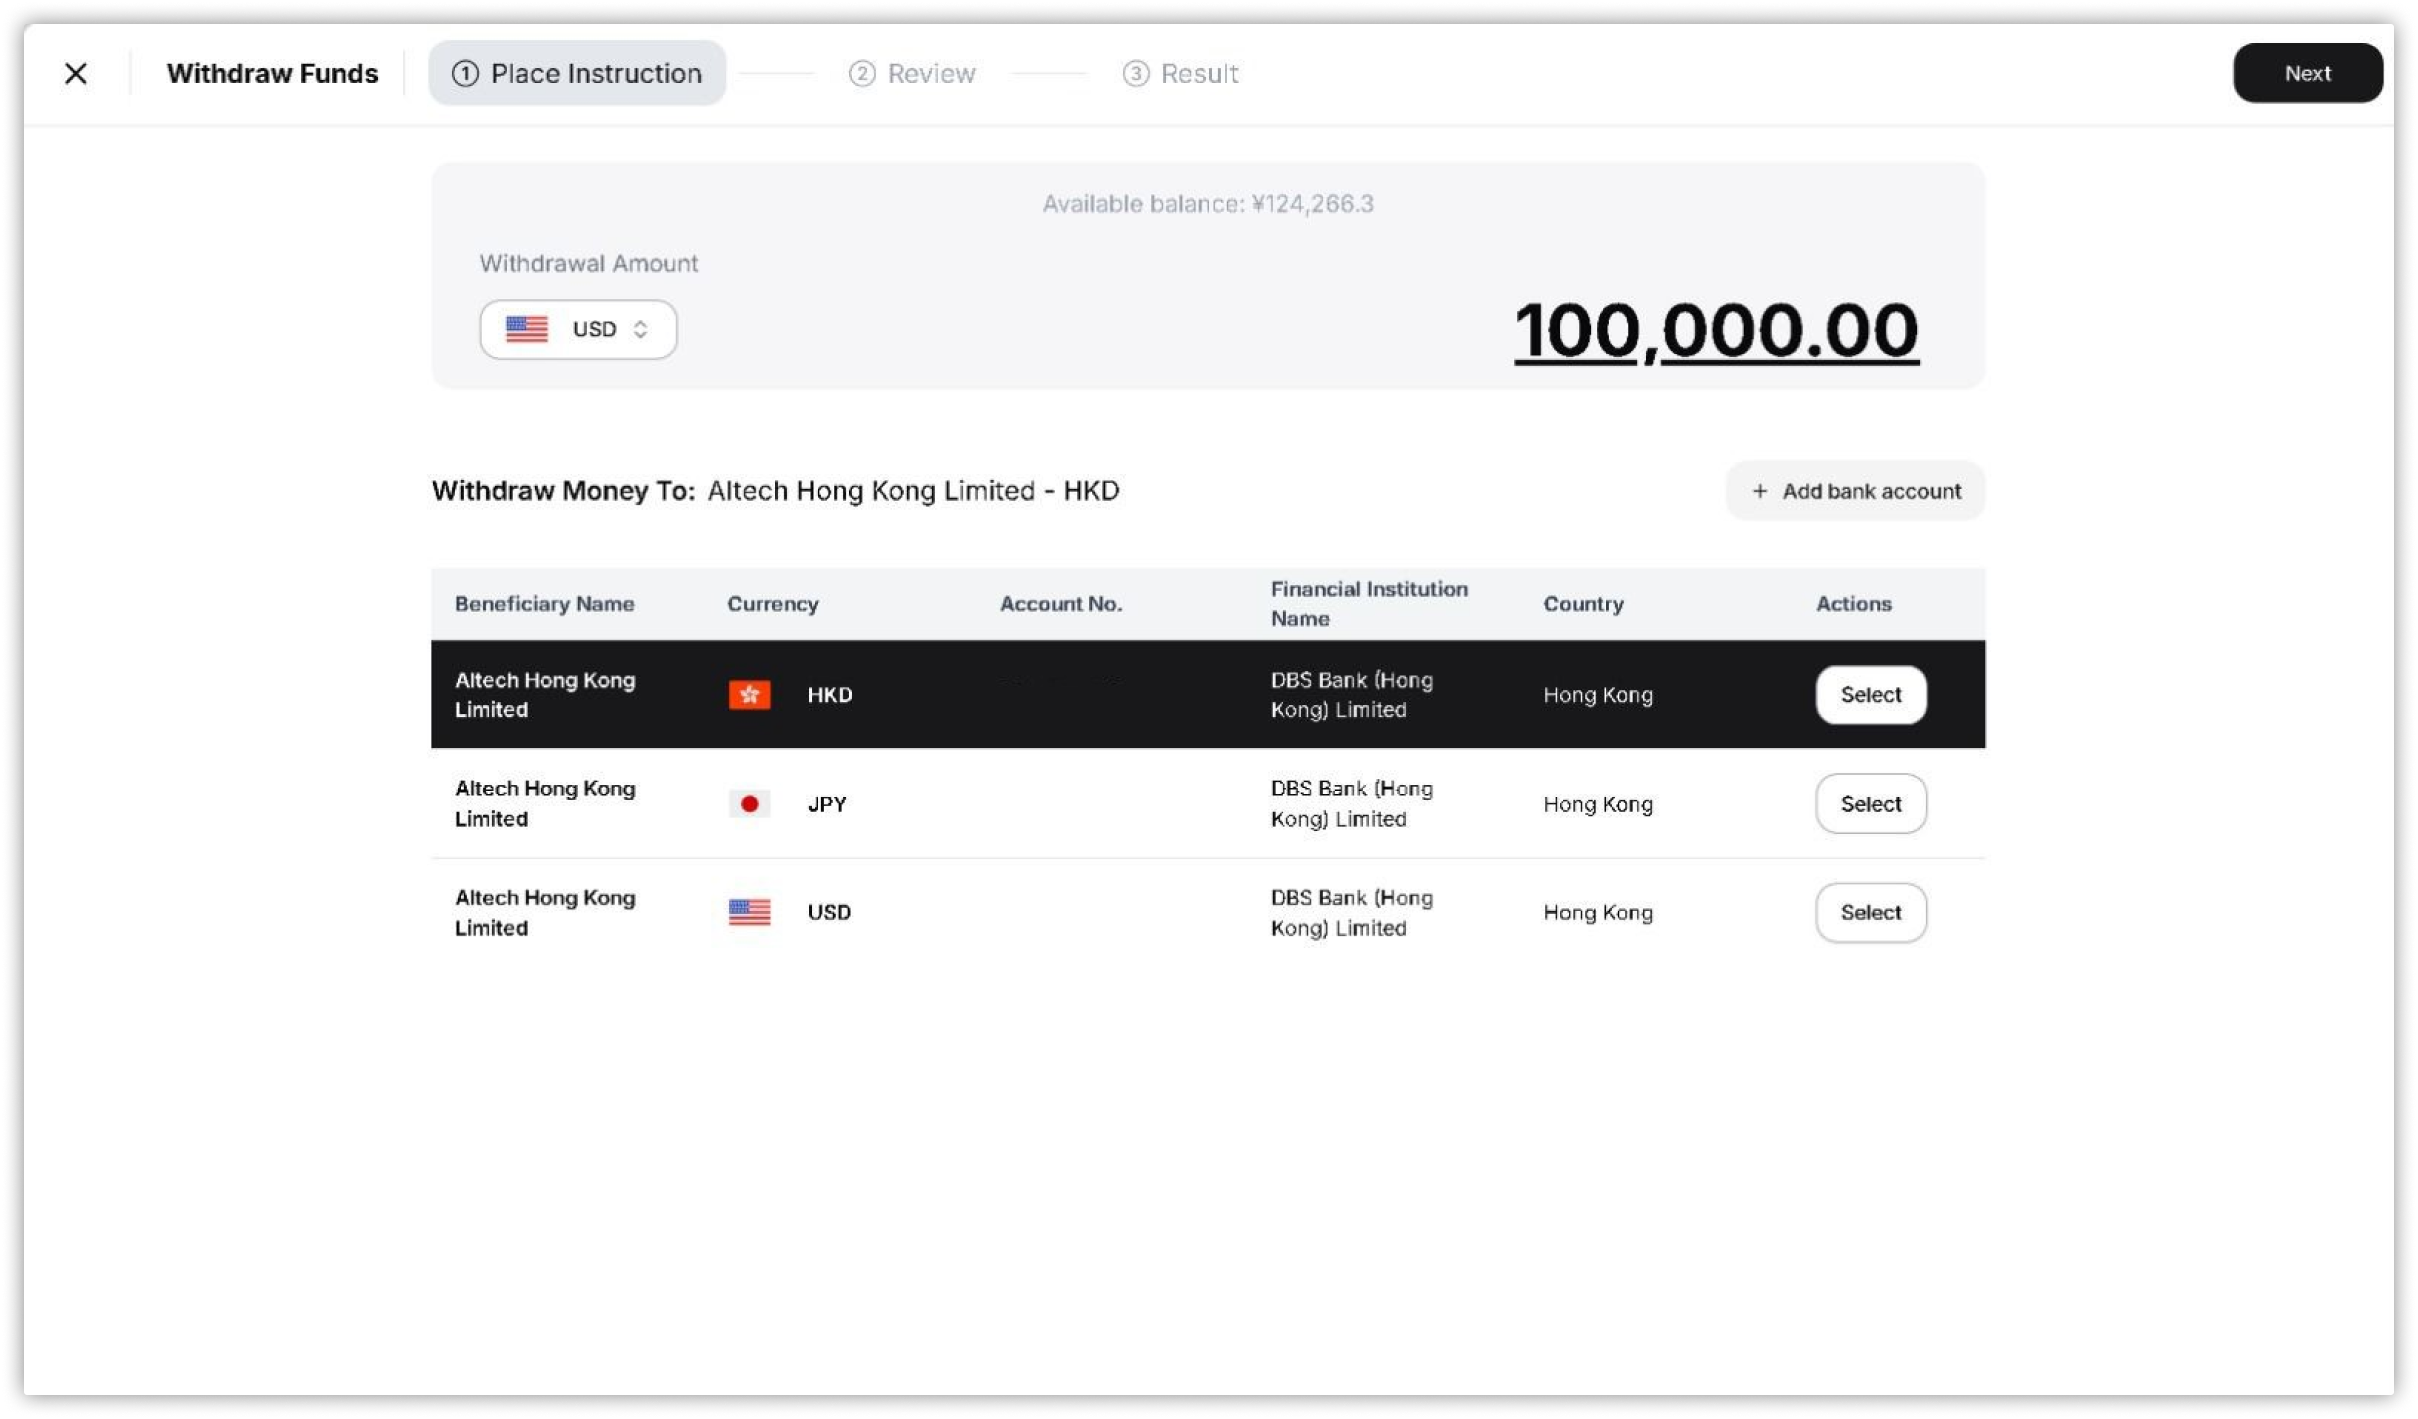Go to Place Instruction step
Viewport: 2418px width, 1419px height.
577,73
